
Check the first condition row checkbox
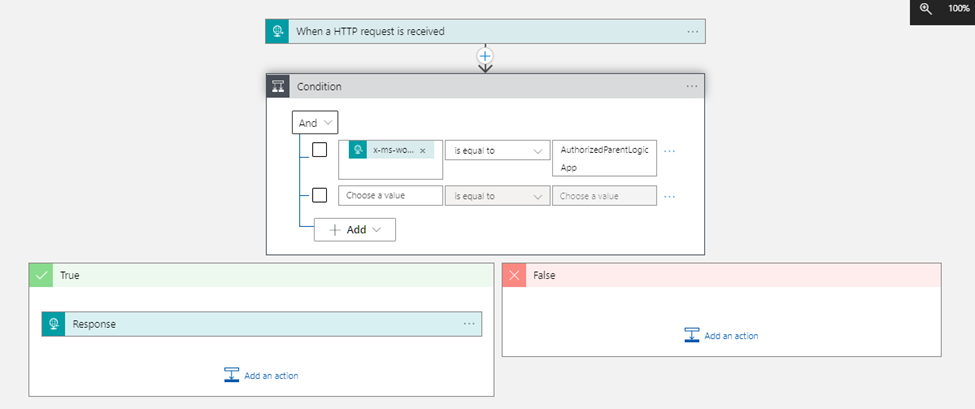click(x=320, y=150)
